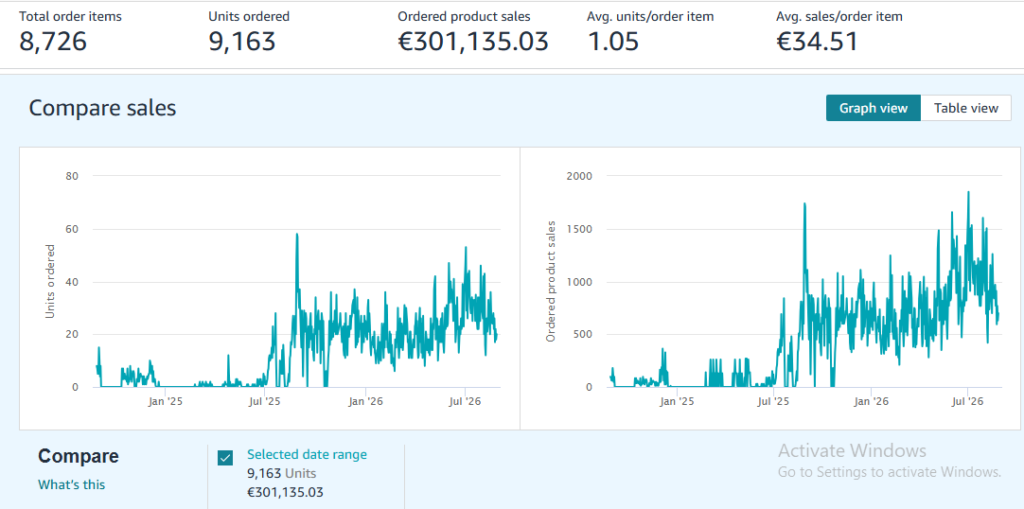Click the Ordered product sales axis label
1024x509 pixels.
(551, 282)
